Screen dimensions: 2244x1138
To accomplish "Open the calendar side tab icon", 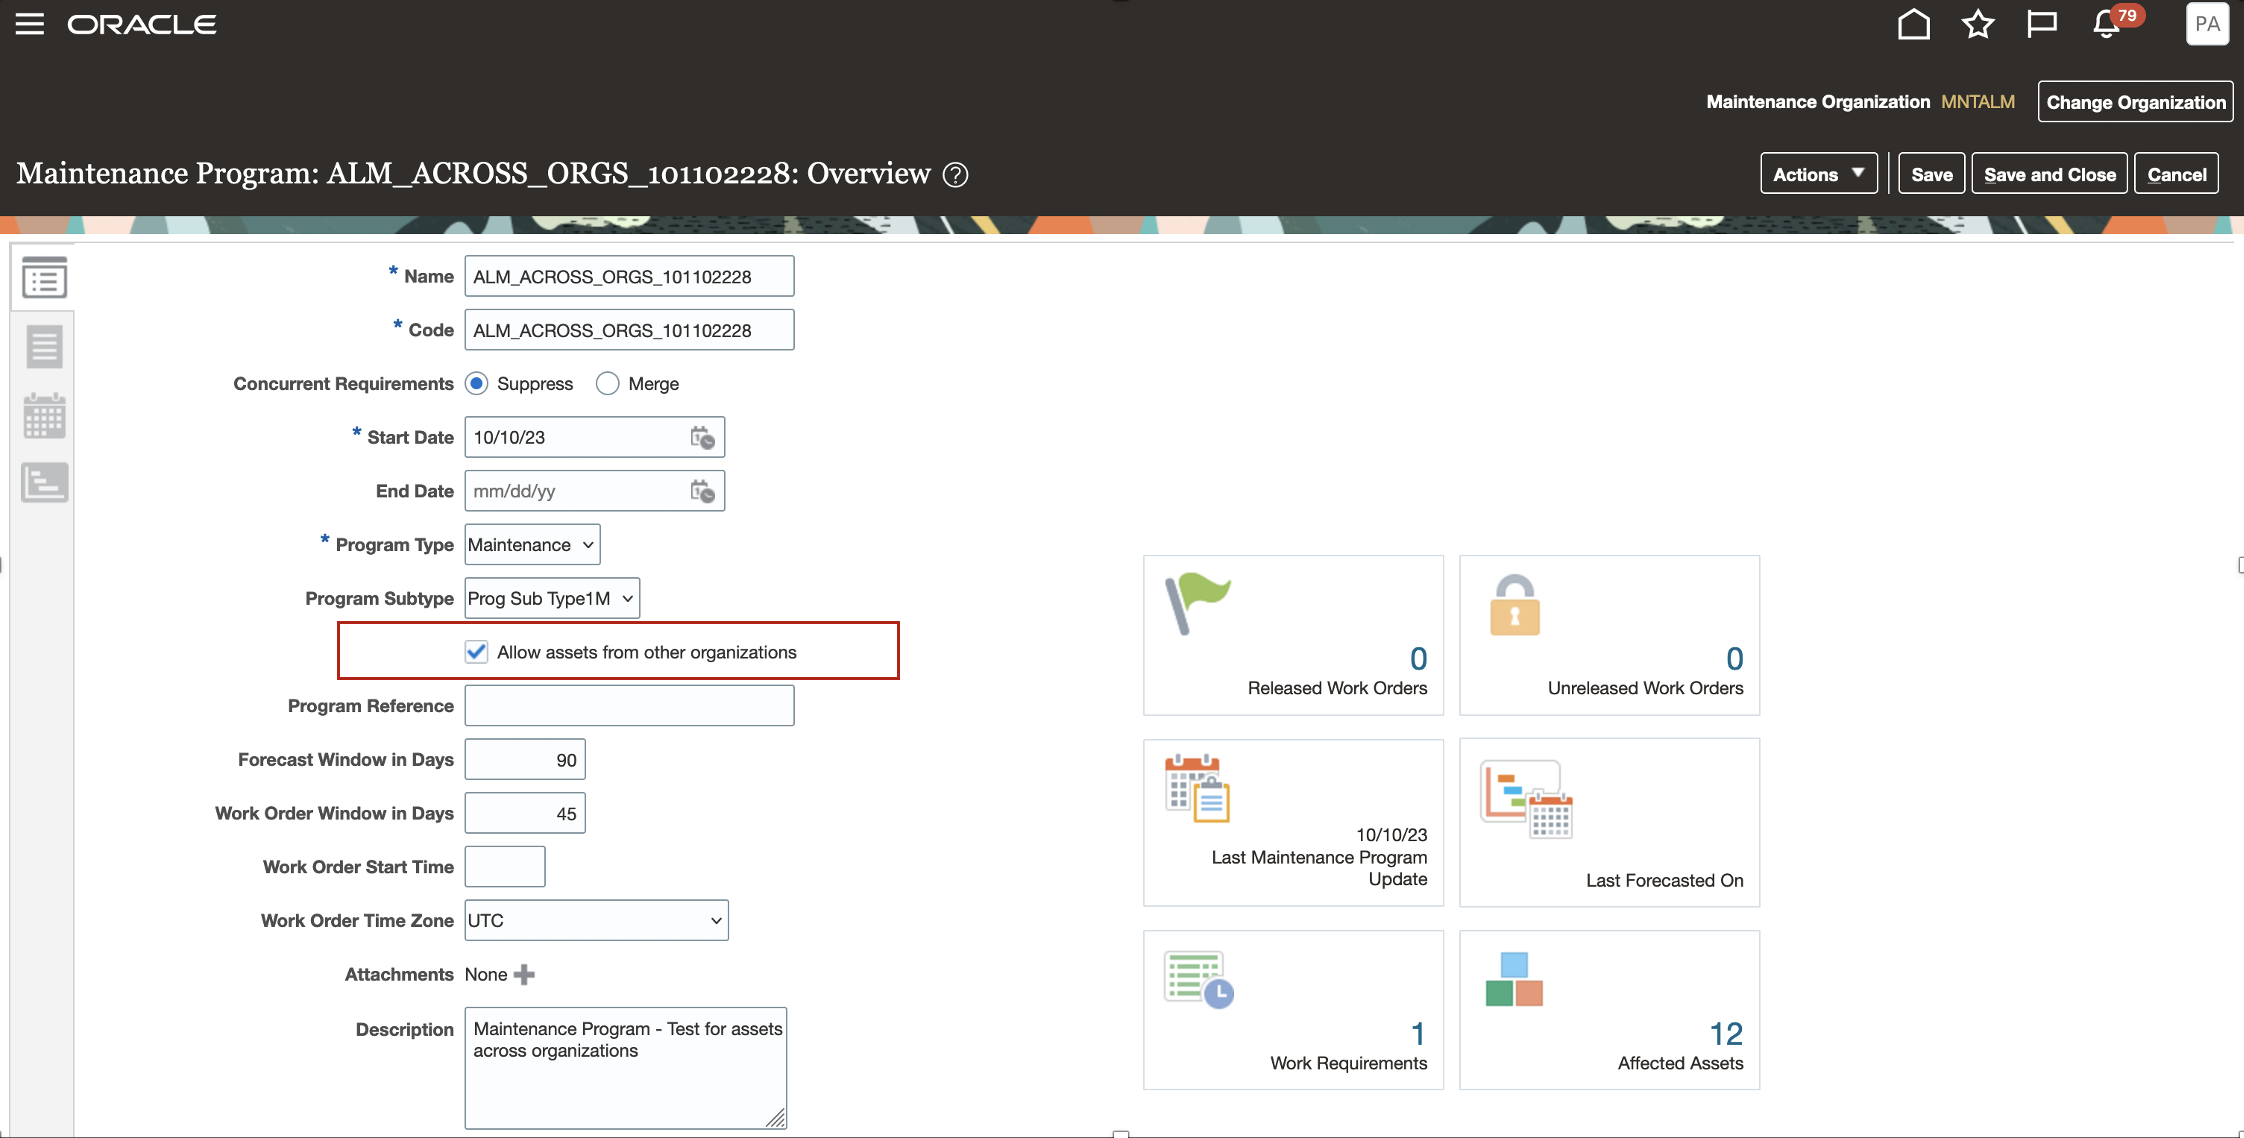I will (44, 415).
